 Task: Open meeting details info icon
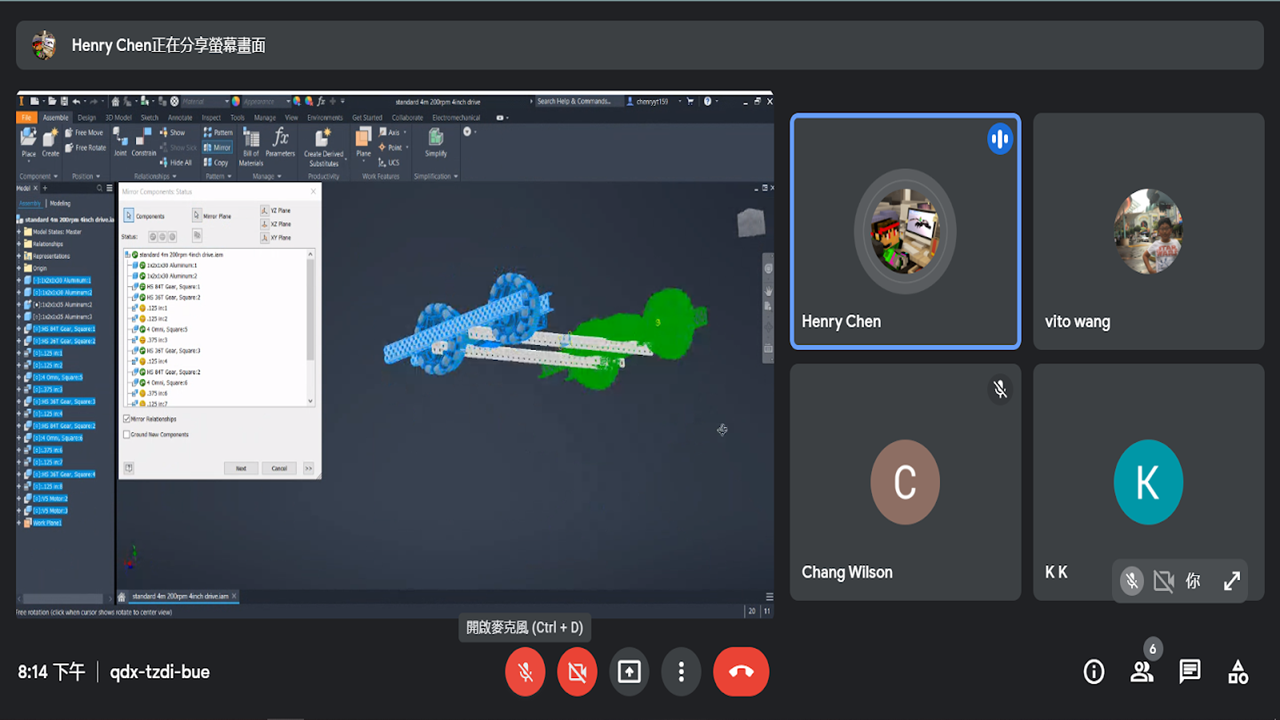click(x=1094, y=672)
